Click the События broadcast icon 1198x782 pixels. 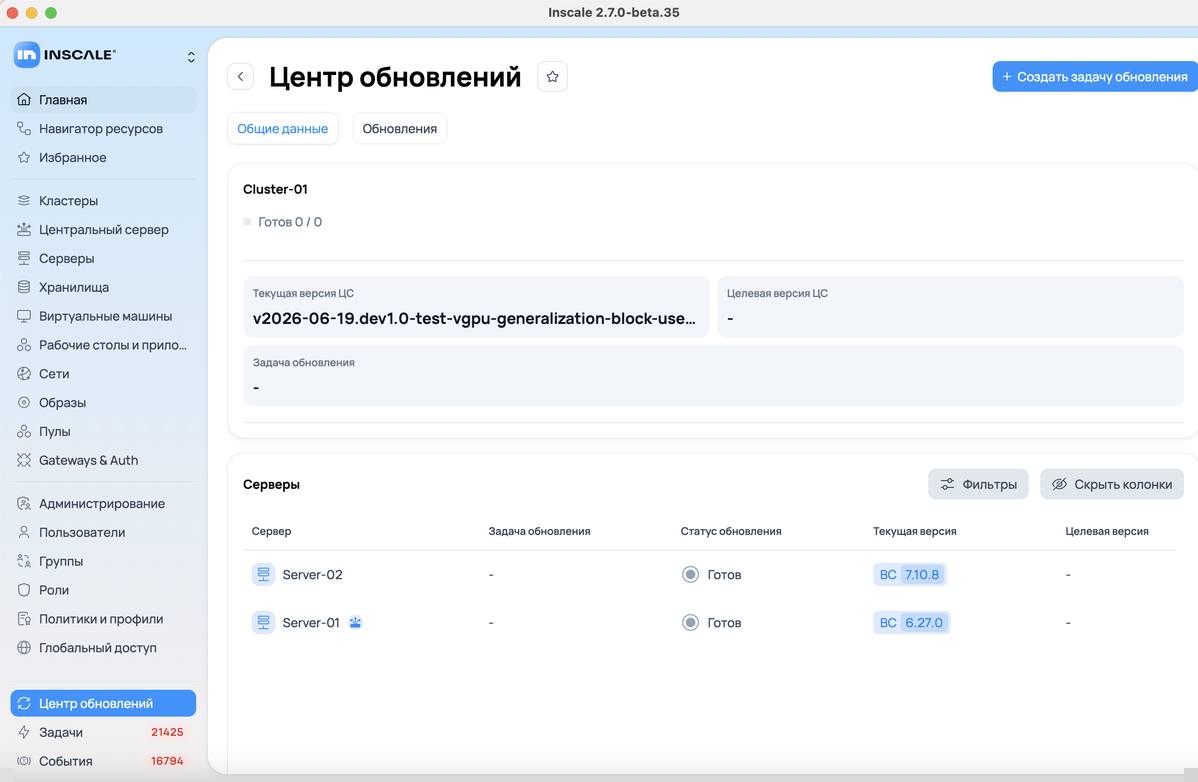click(x=24, y=761)
